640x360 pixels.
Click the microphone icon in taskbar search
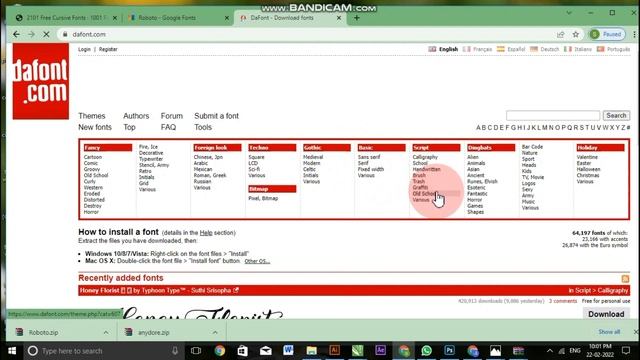click(x=175, y=351)
